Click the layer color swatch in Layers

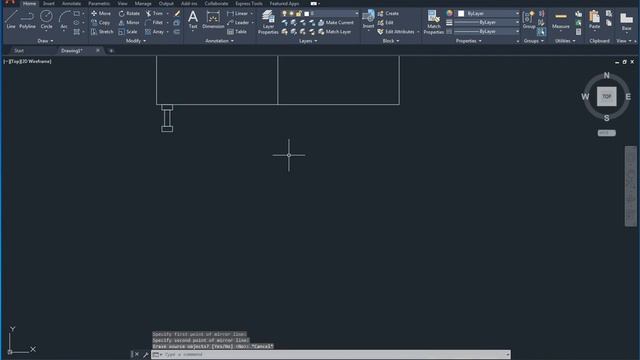(307, 13)
